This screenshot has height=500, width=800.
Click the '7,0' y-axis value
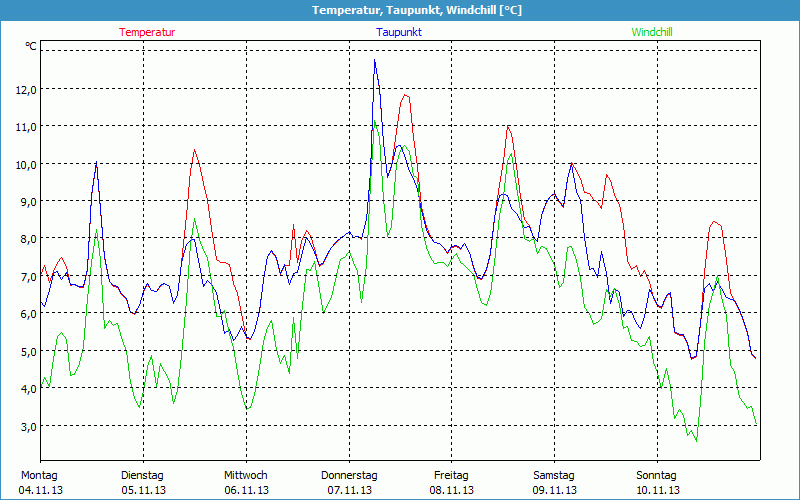click(29, 277)
